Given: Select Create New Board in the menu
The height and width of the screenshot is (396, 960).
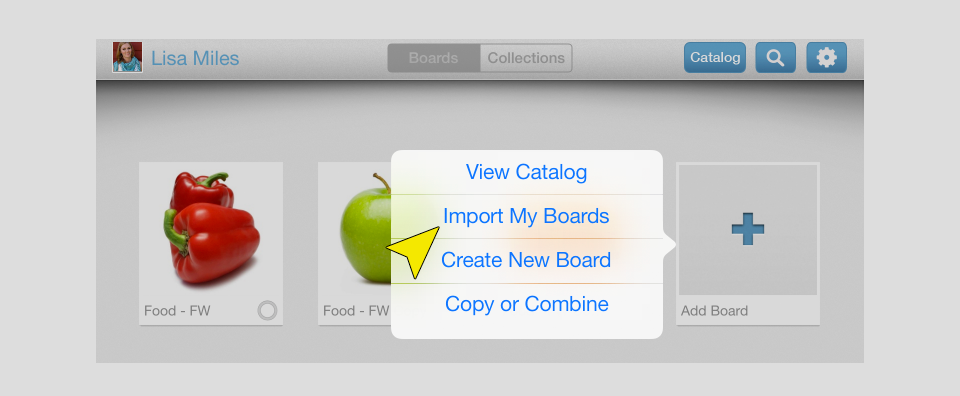Looking at the screenshot, I should click(x=527, y=260).
